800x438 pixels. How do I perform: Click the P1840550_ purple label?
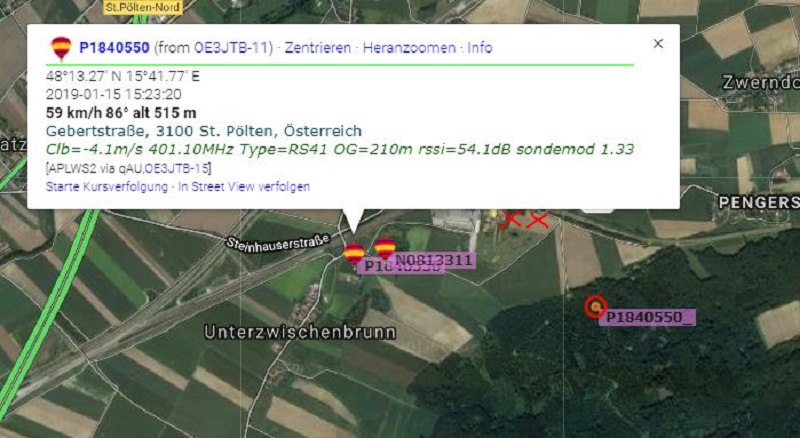click(647, 318)
